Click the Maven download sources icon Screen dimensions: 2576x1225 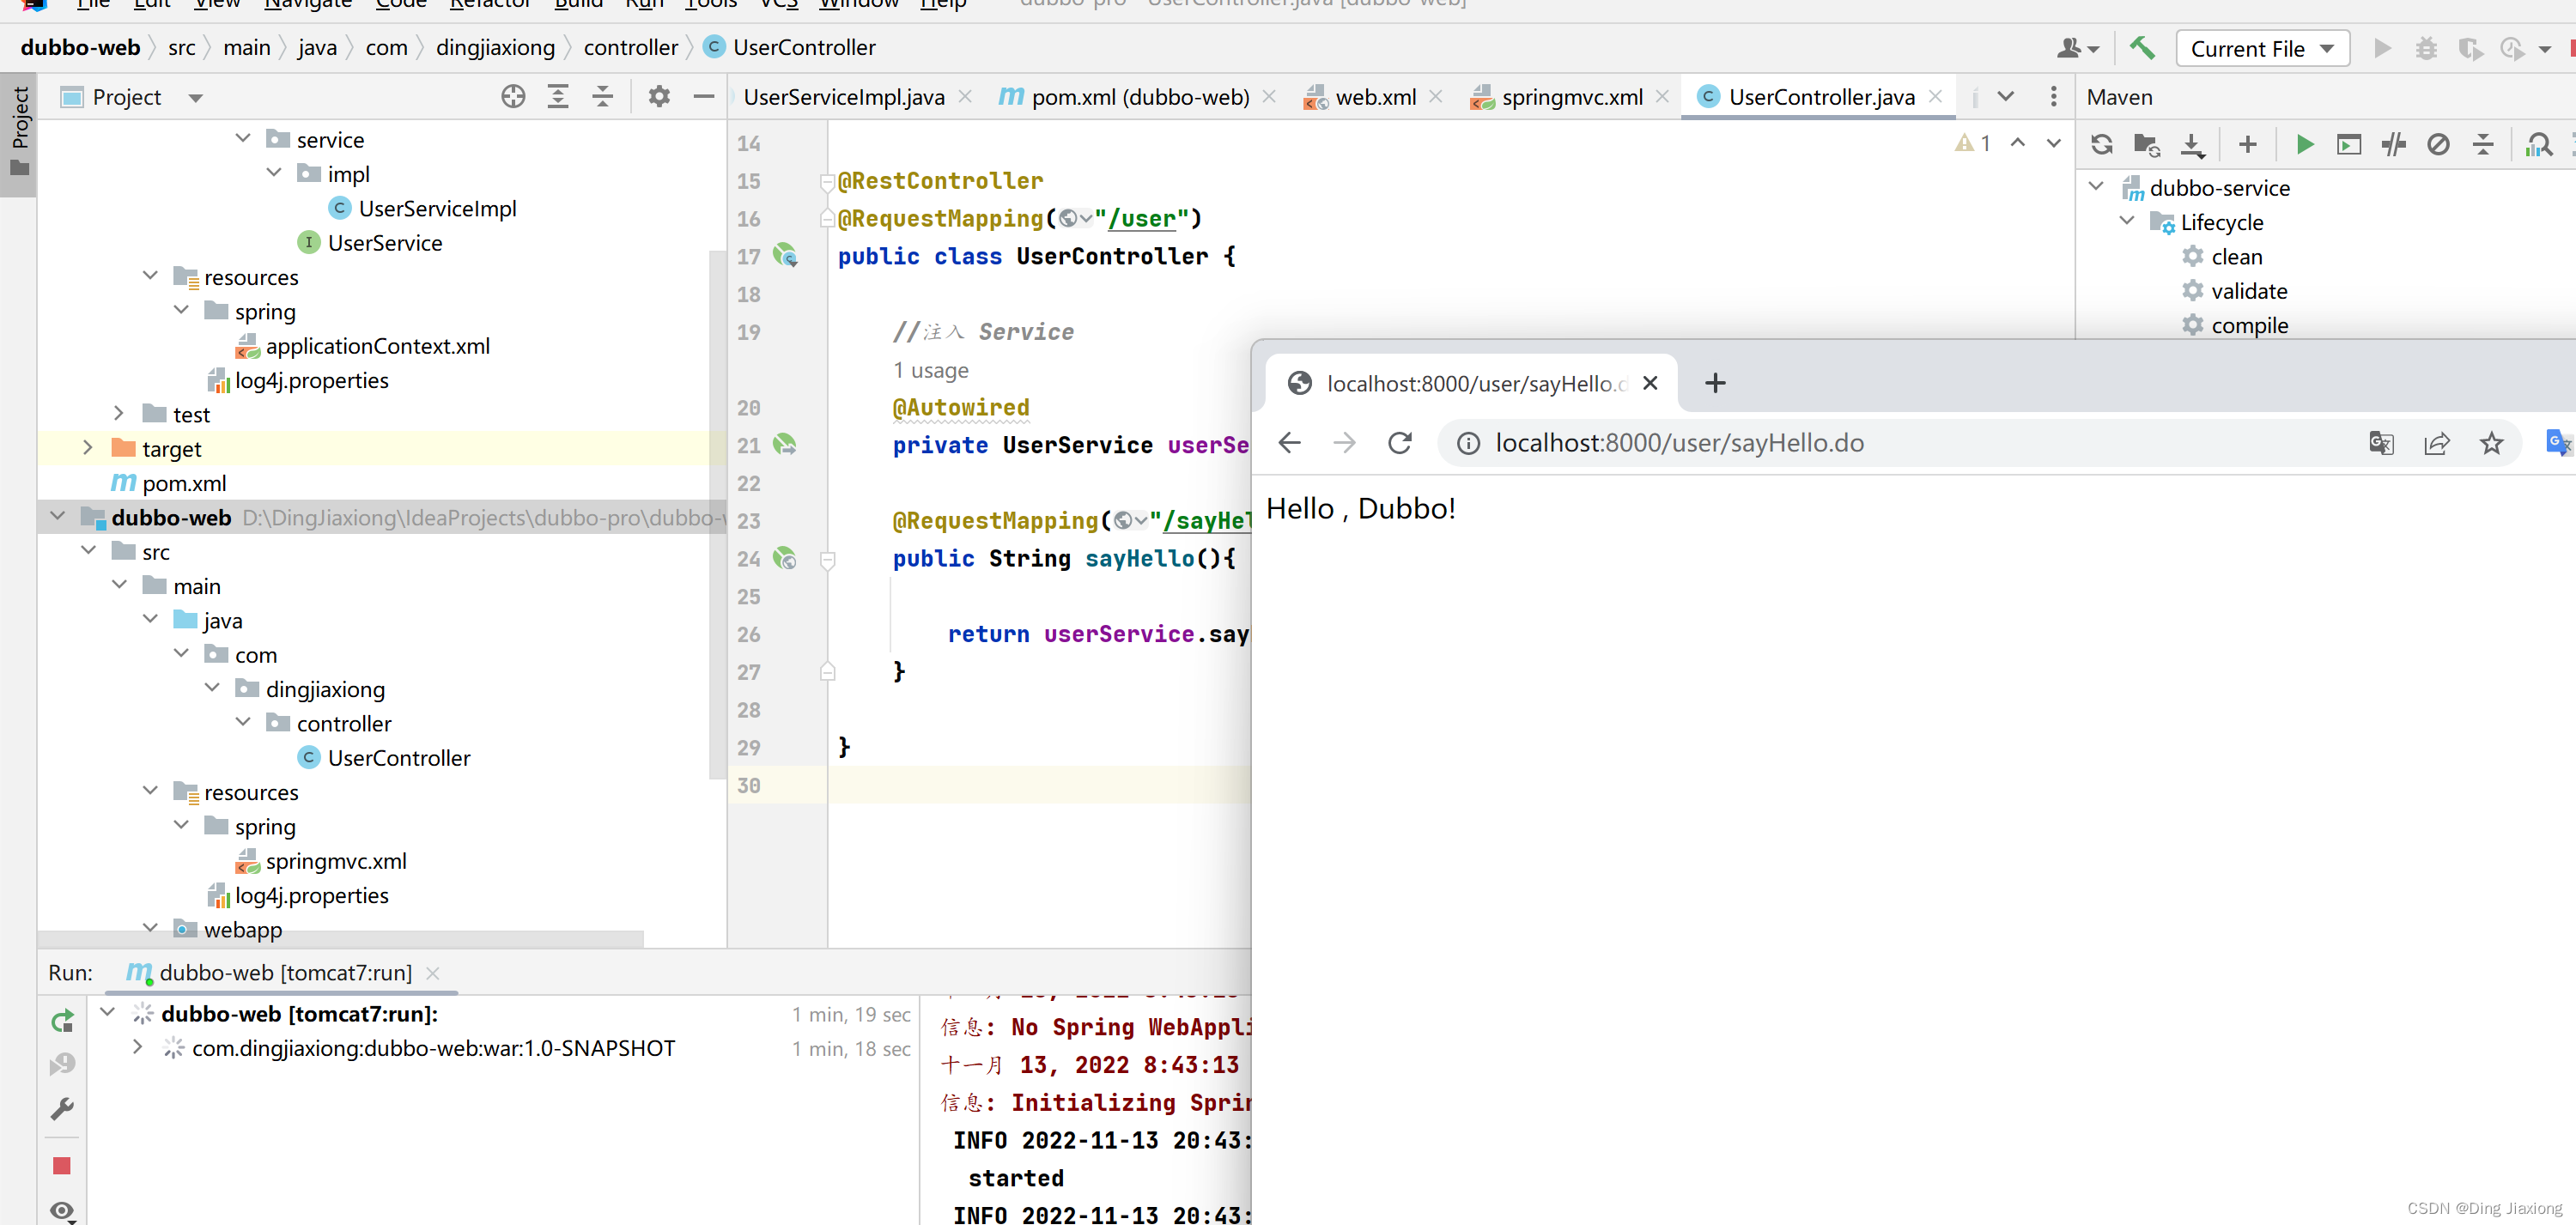[x=2193, y=146]
